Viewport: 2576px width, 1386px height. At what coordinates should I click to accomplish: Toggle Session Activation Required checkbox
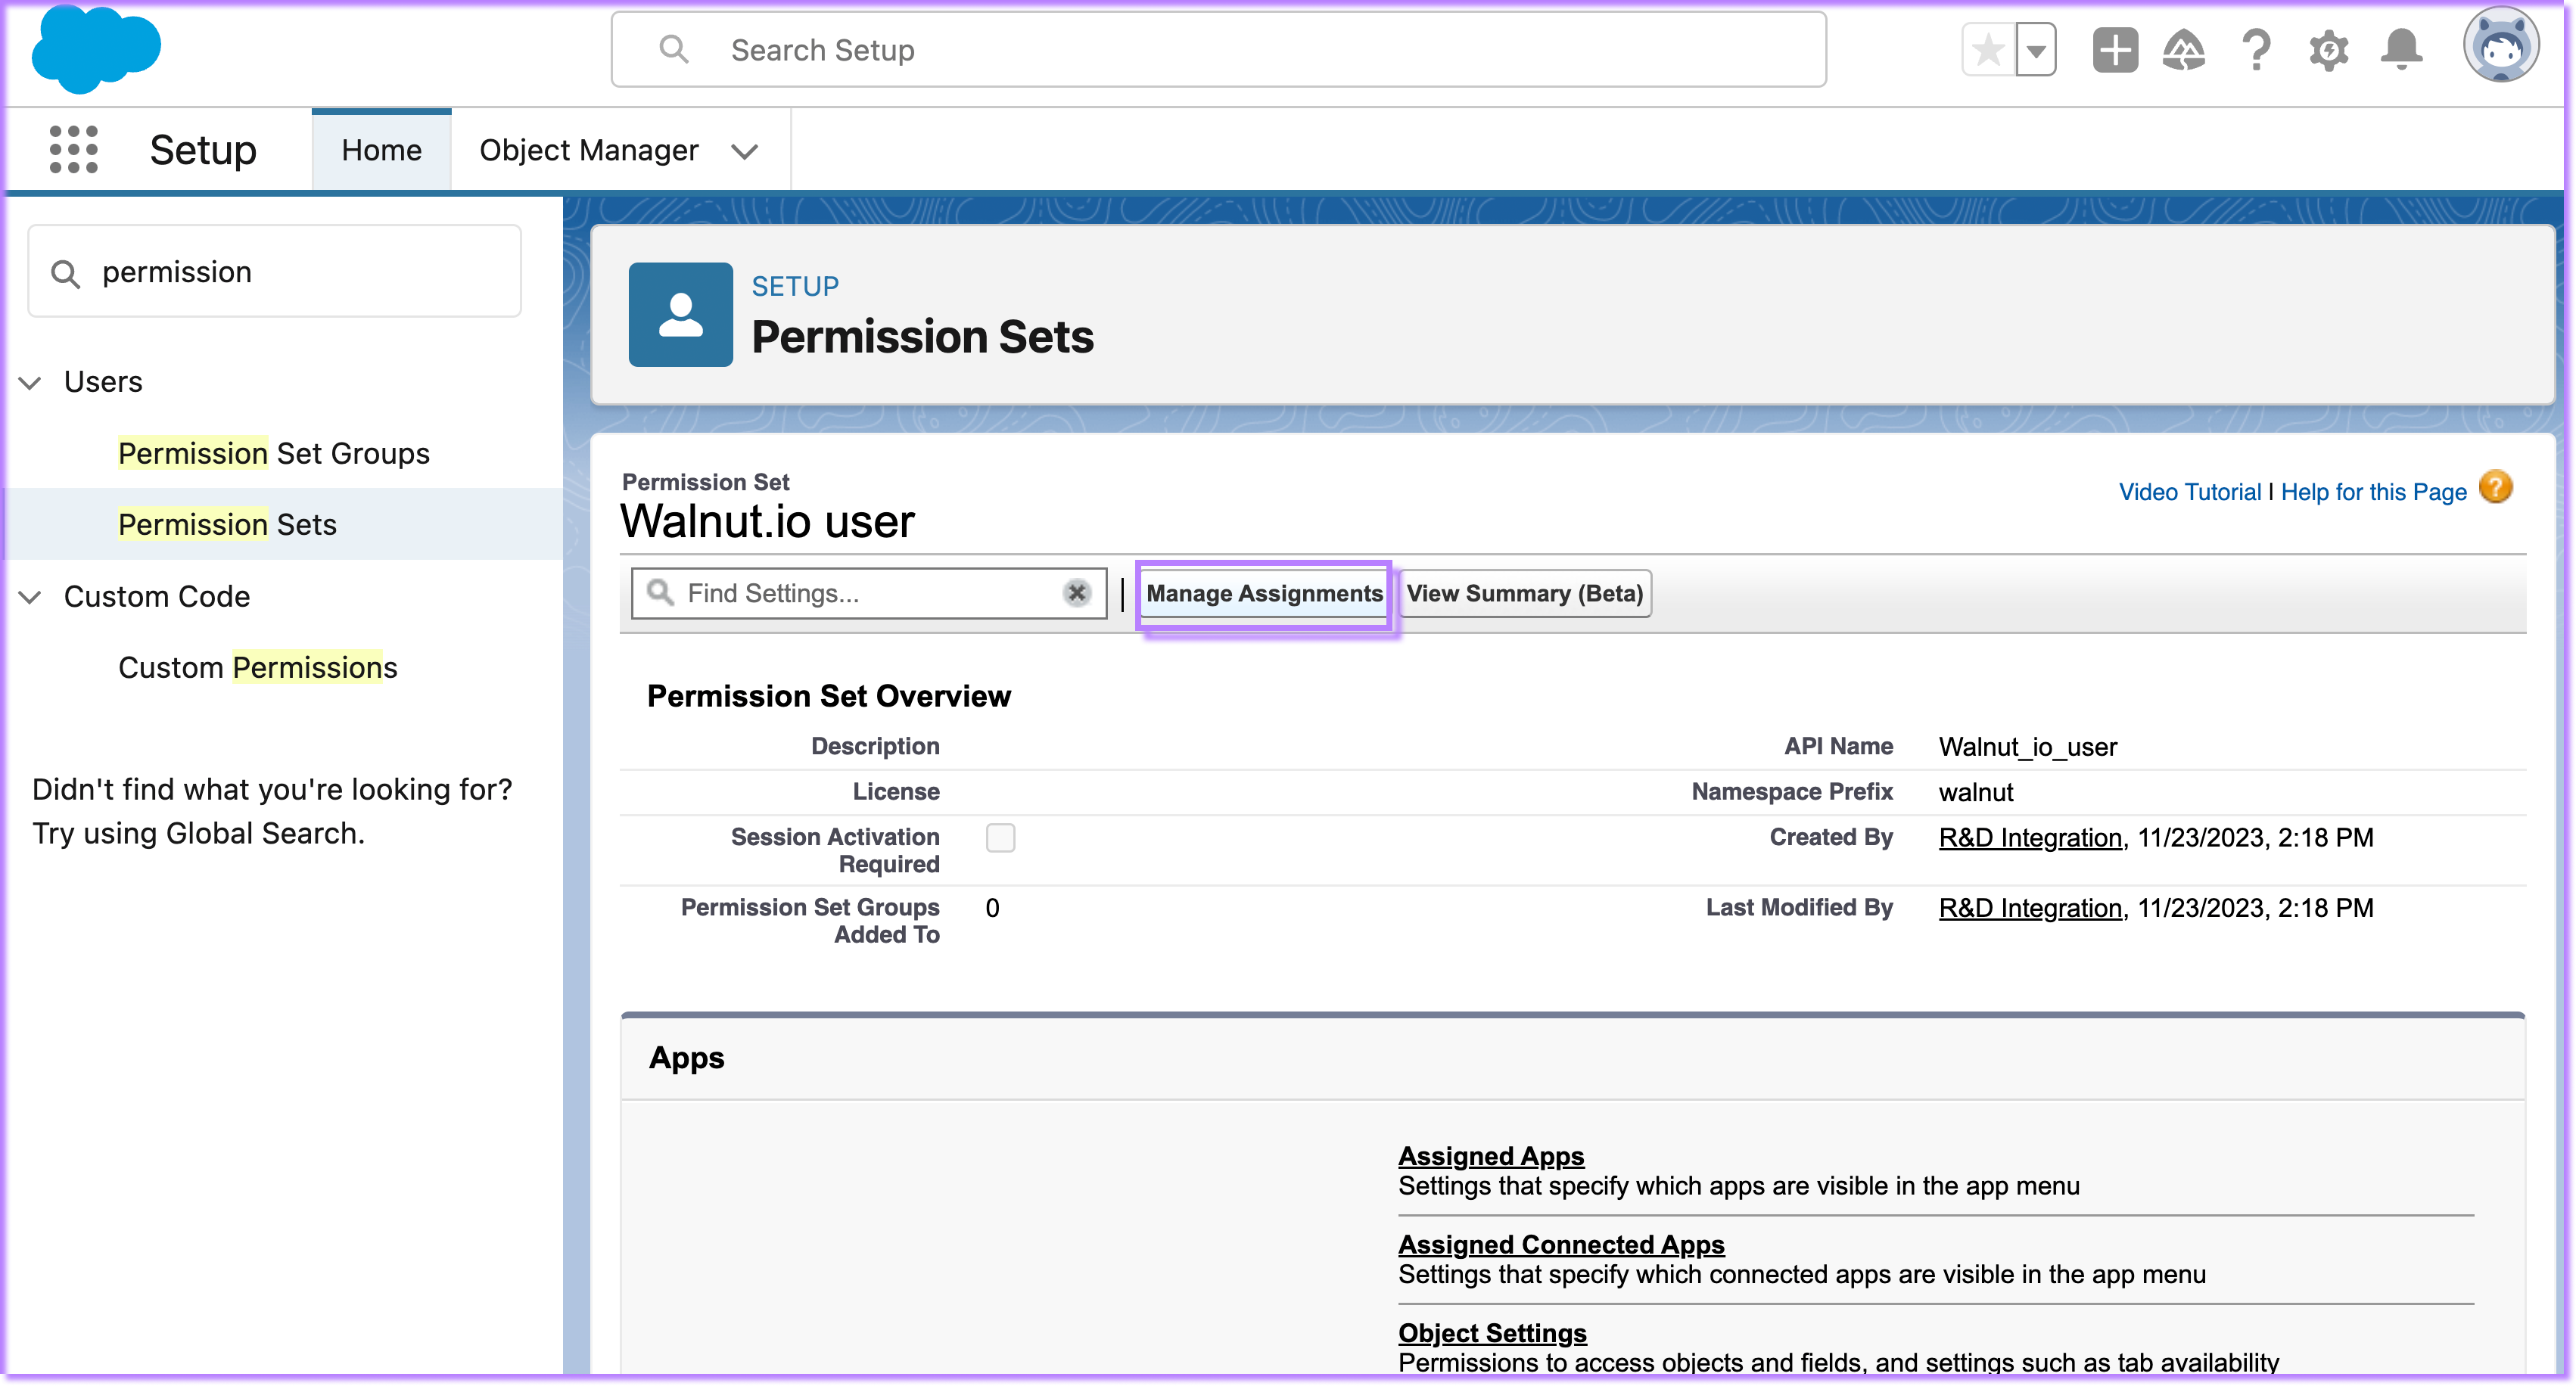1000,837
